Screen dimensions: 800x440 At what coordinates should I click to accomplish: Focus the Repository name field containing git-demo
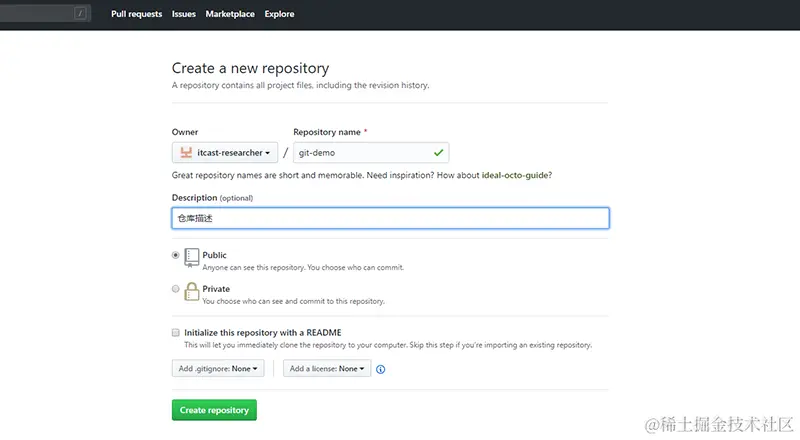[x=371, y=152]
